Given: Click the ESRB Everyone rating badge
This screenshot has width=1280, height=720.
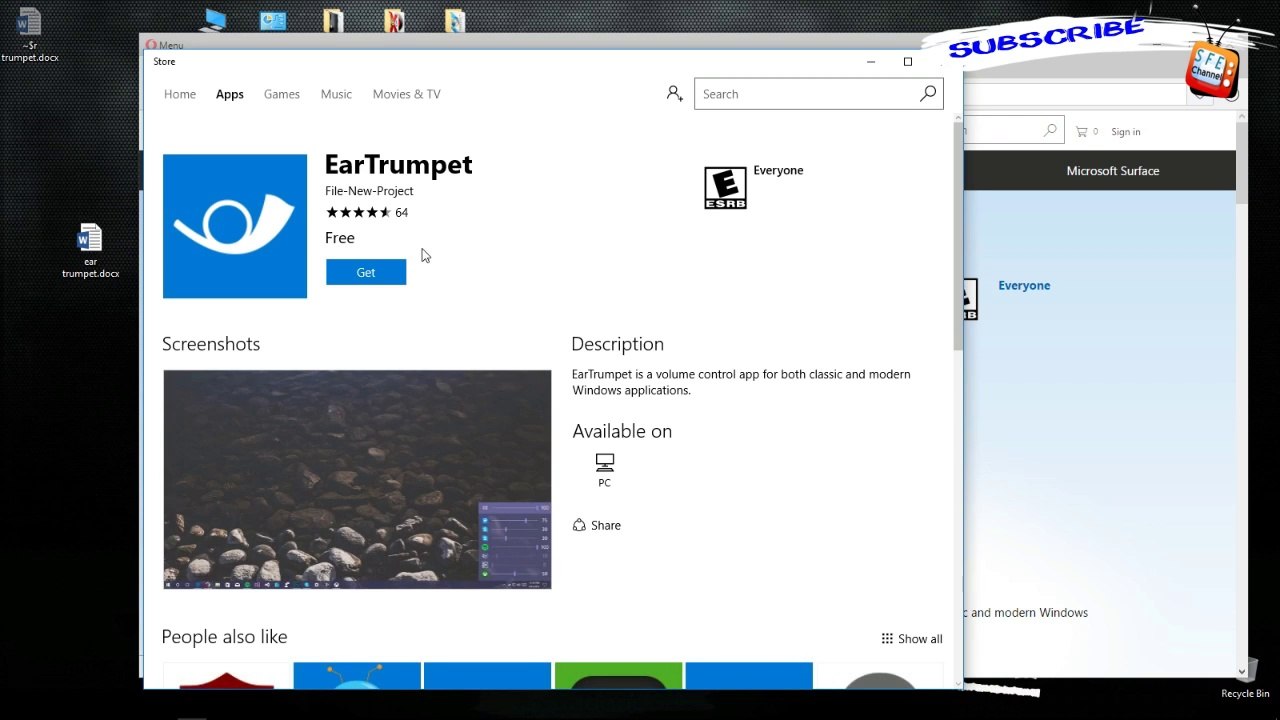Looking at the screenshot, I should pyautogui.click(x=725, y=188).
